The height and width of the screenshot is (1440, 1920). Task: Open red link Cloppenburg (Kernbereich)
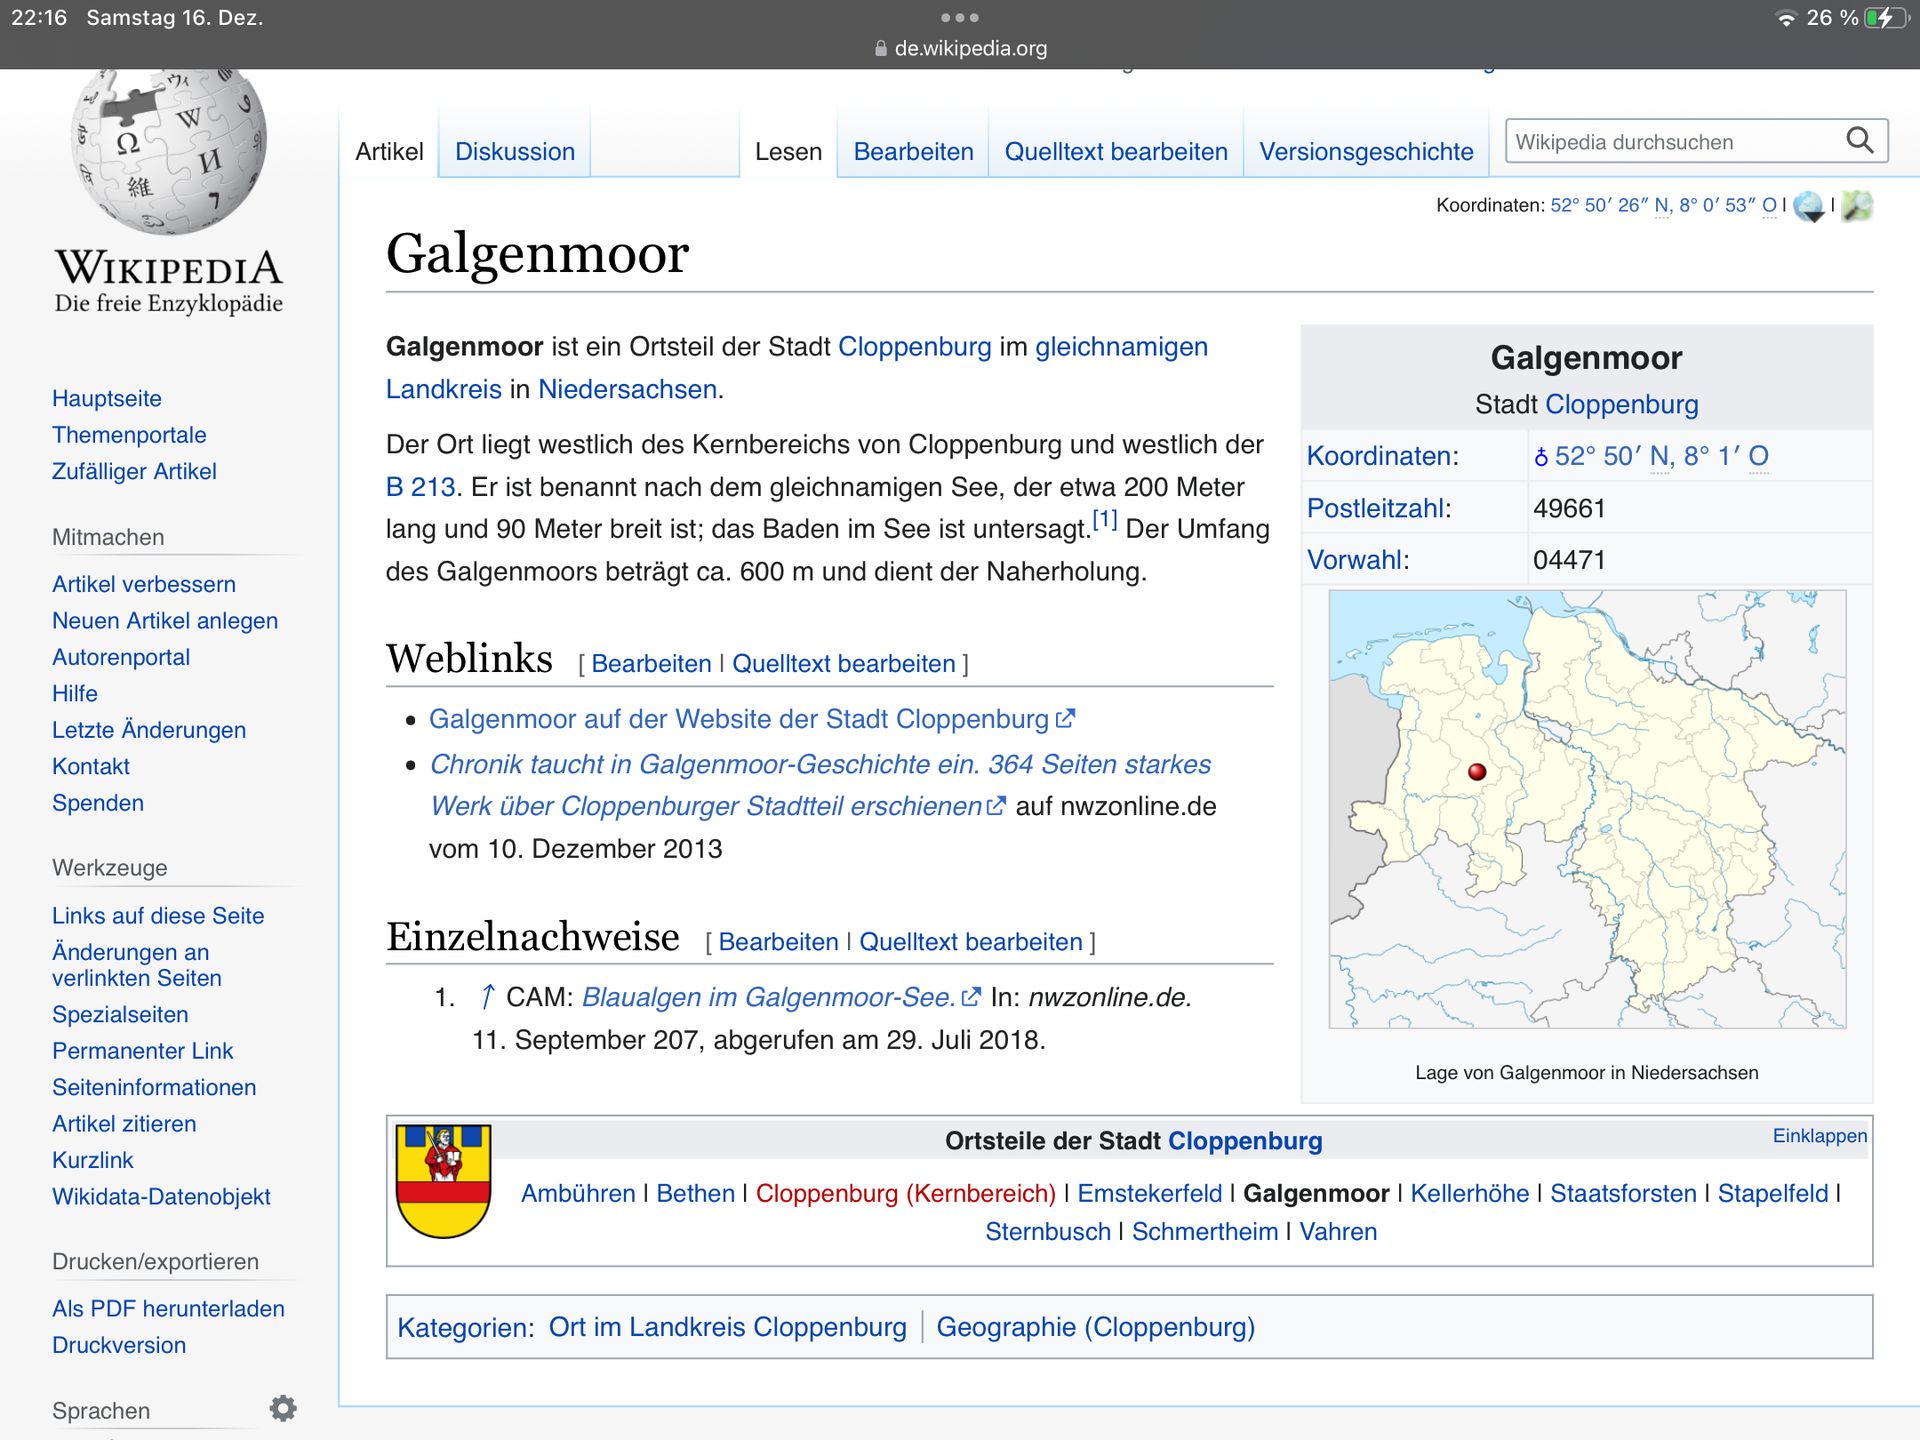[x=906, y=1194]
